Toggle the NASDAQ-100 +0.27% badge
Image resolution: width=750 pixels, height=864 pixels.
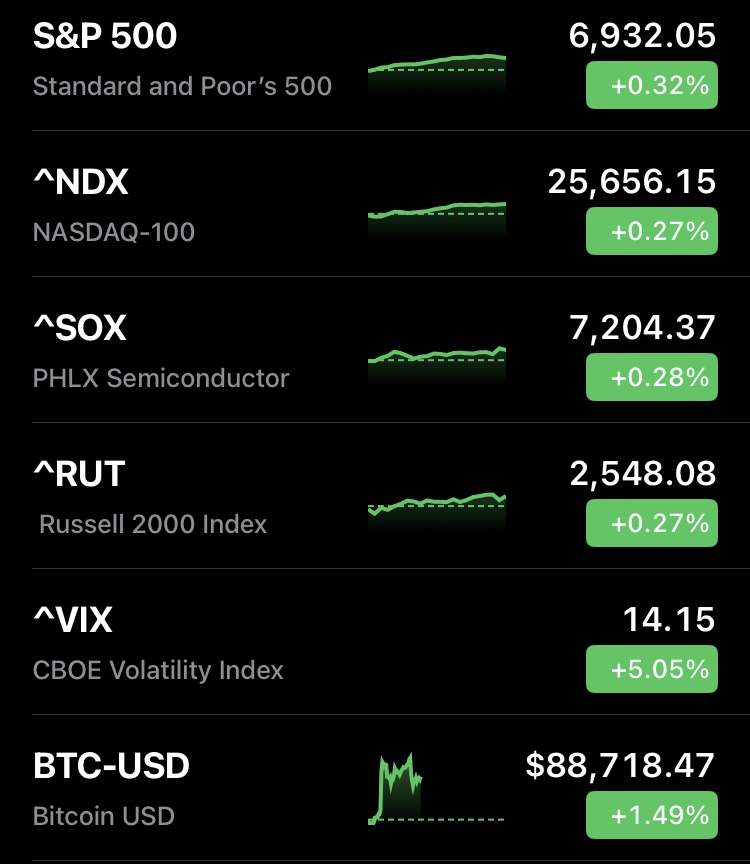(651, 232)
